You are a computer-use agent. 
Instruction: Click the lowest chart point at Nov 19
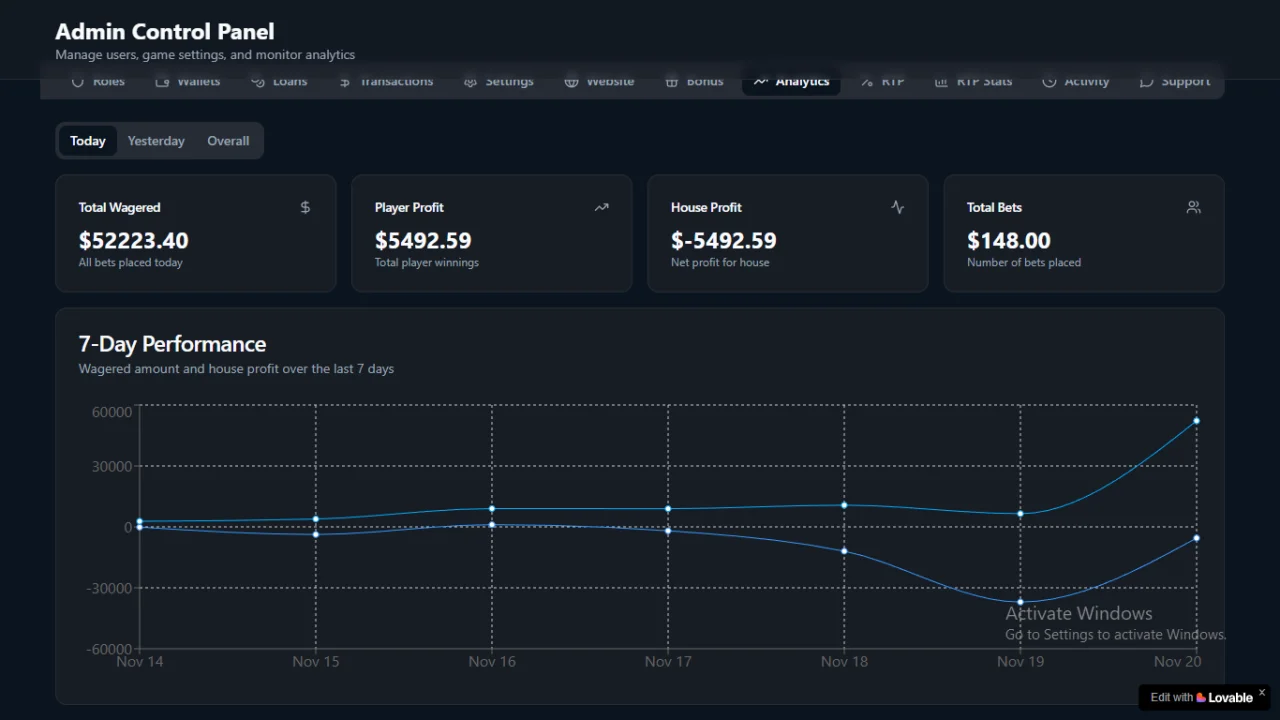pyautogui.click(x=1020, y=602)
